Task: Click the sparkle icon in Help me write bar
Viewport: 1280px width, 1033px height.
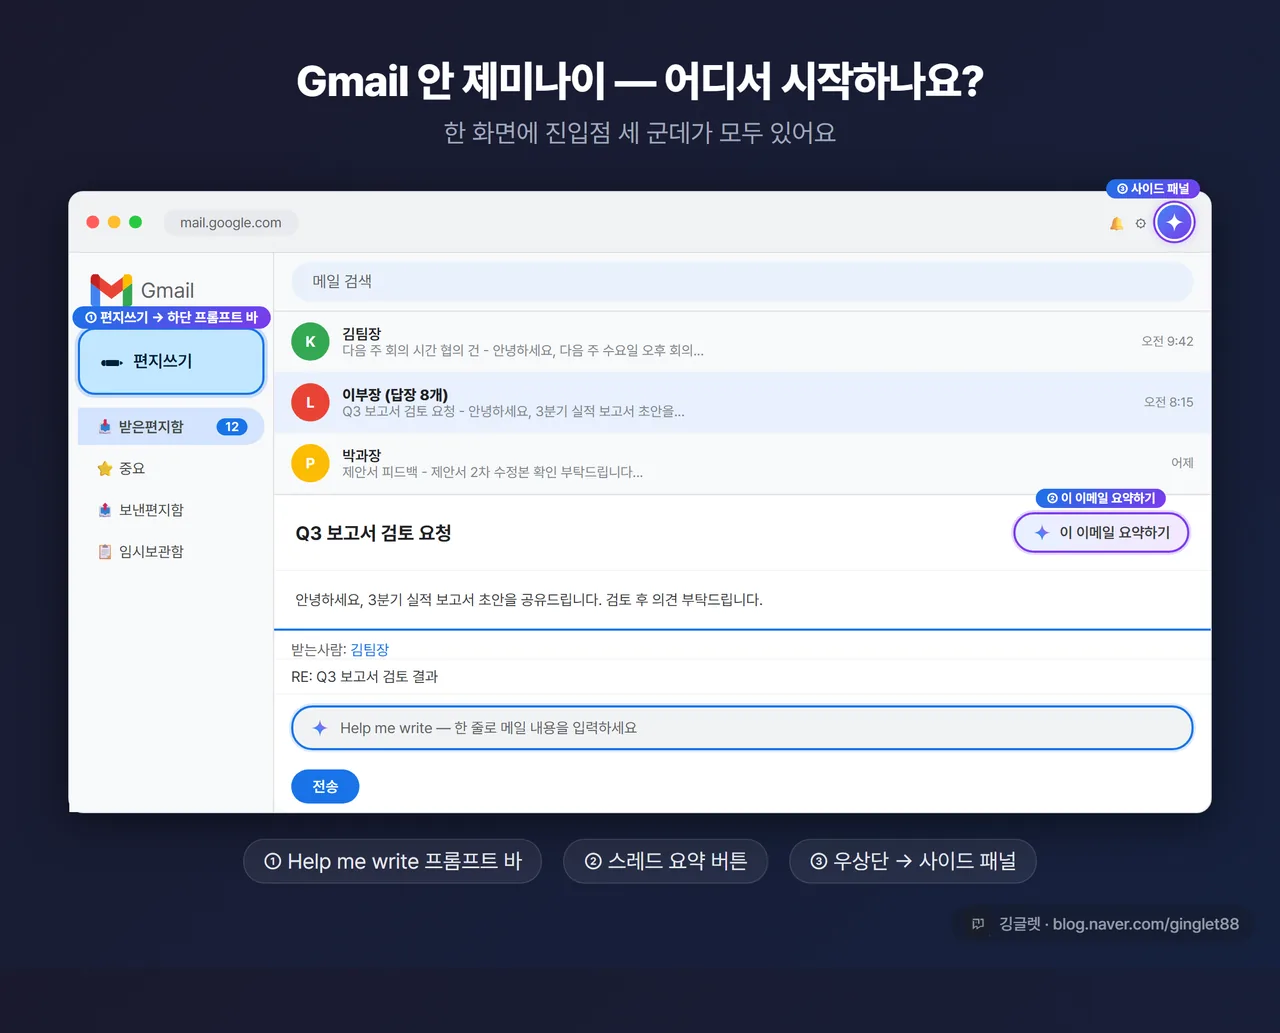Action: tap(320, 728)
